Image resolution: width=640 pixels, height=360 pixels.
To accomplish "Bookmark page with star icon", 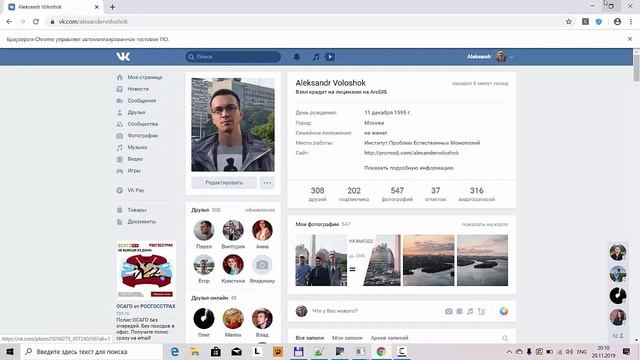I will 569,22.
